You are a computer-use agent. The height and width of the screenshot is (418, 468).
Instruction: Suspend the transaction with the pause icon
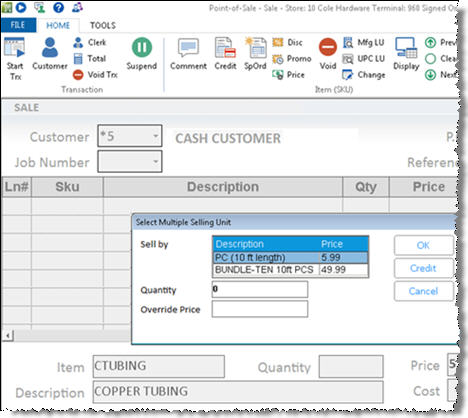tap(142, 54)
